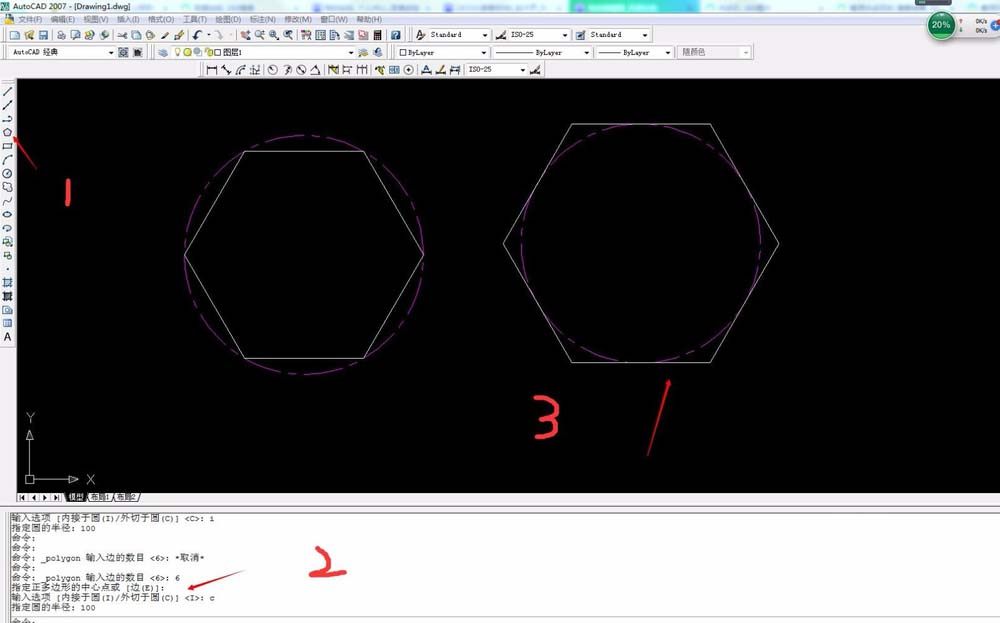Open the ISO-25 dimension style dropdown
Image resolution: width=1000 pixels, height=623 pixels.
pyautogui.click(x=565, y=35)
